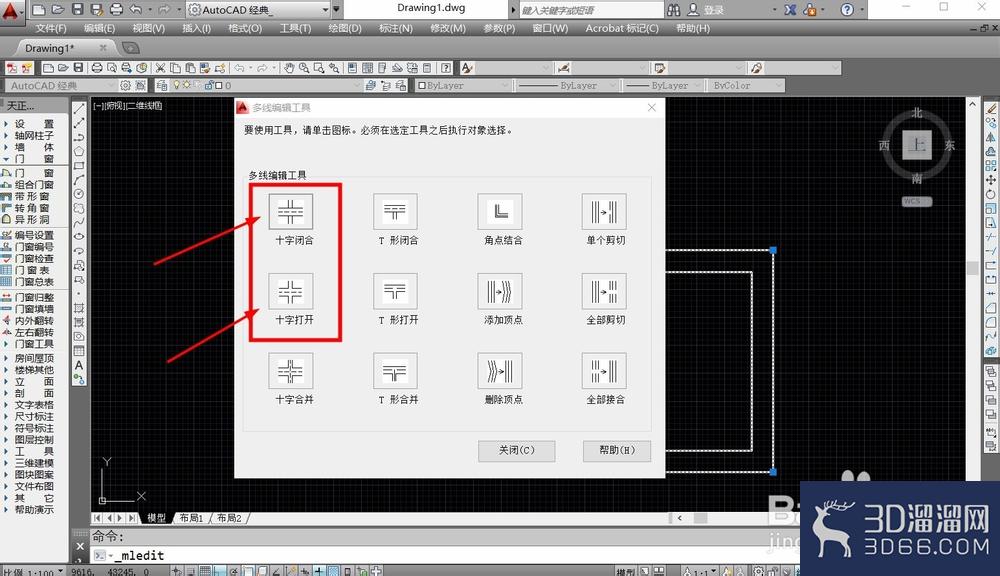
Task: Click the Save icon in standard toolbar
Action: (x=78, y=68)
